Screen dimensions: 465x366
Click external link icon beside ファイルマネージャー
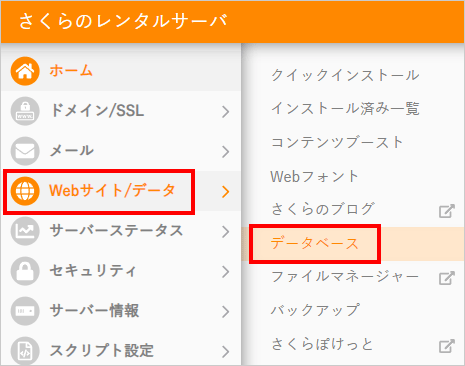(x=447, y=278)
